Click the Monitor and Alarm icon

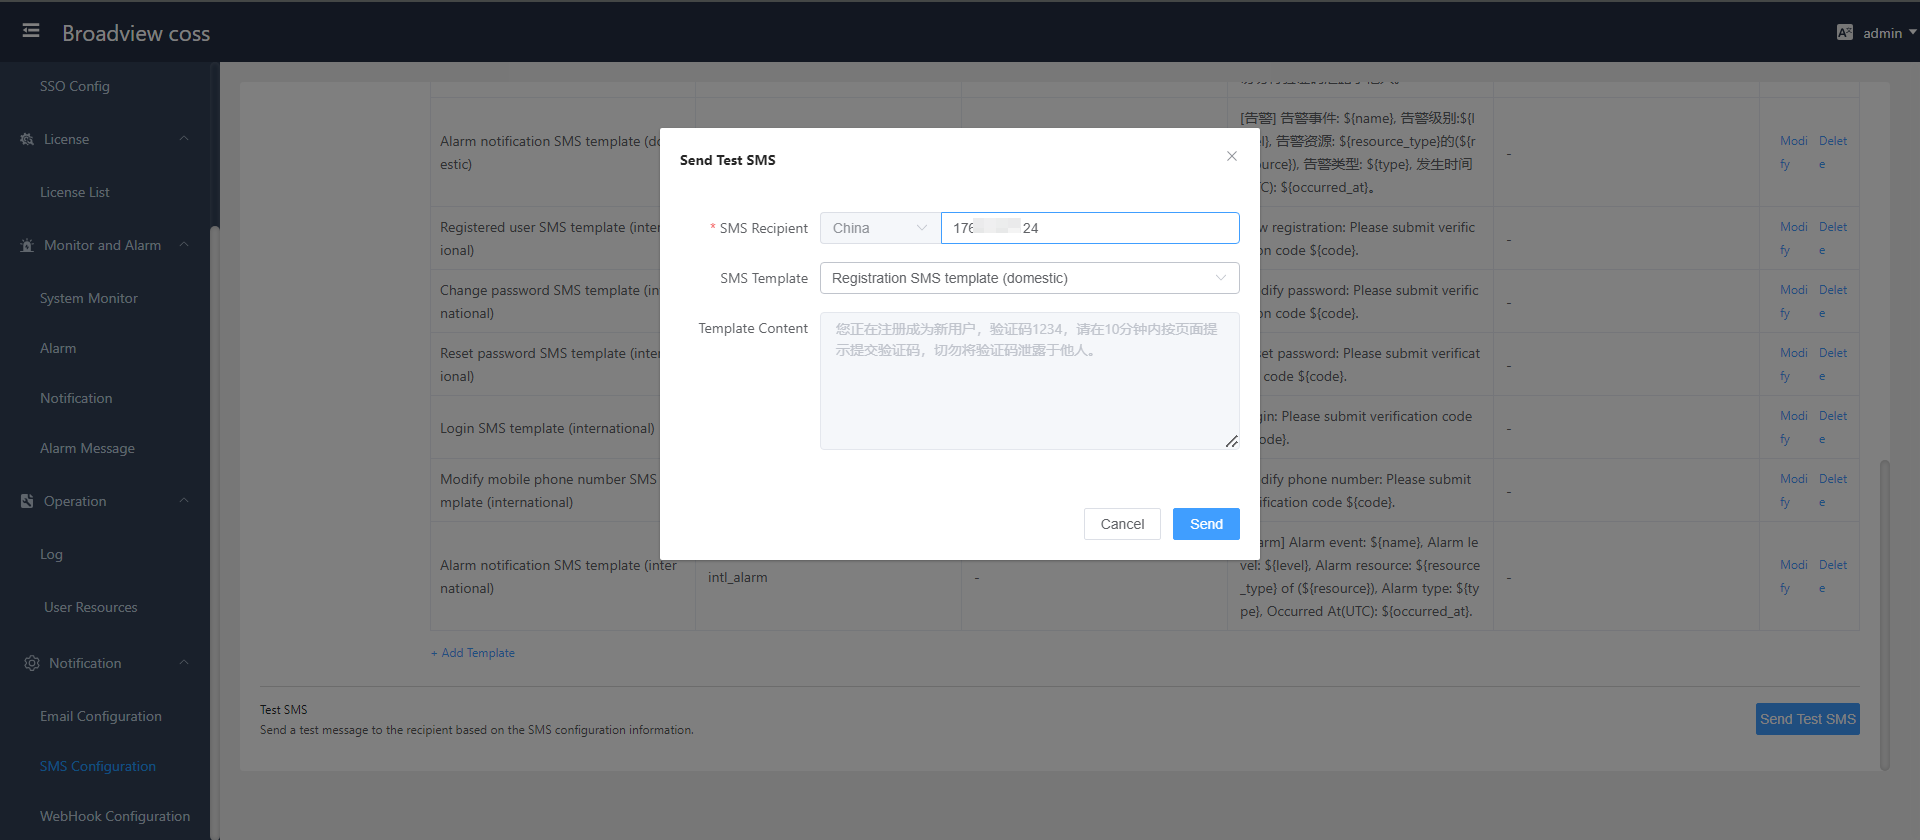click(x=27, y=245)
